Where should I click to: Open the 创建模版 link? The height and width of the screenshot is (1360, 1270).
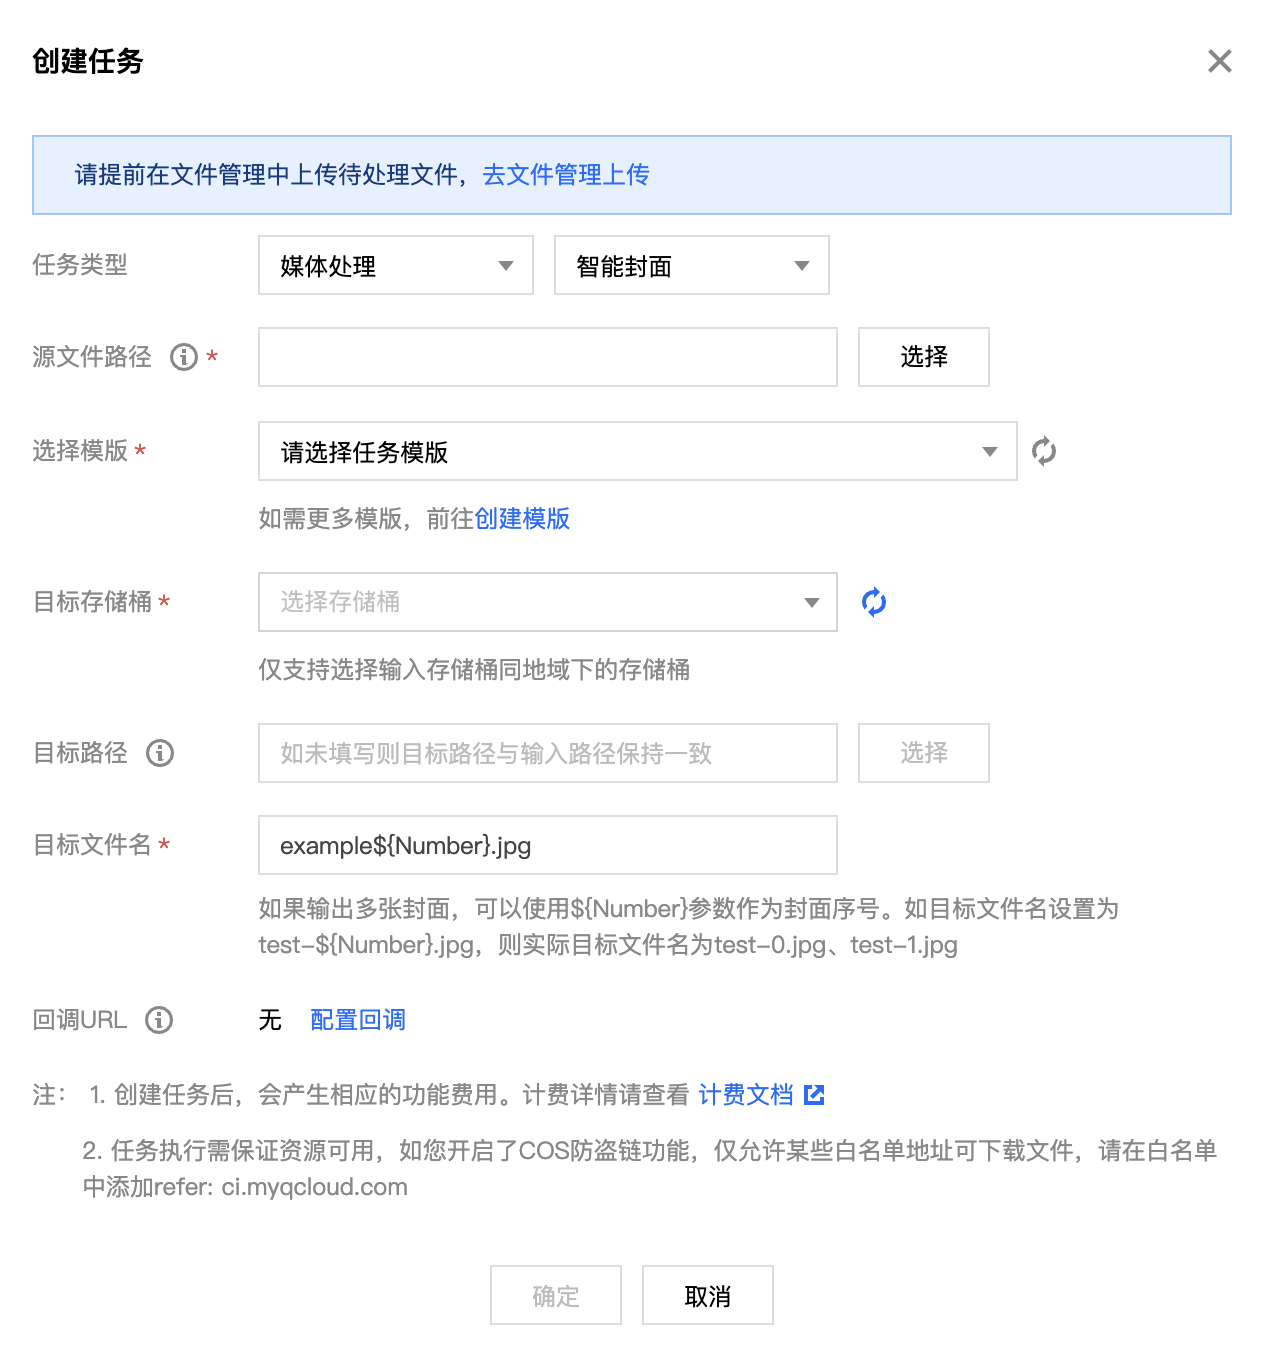pos(522,519)
